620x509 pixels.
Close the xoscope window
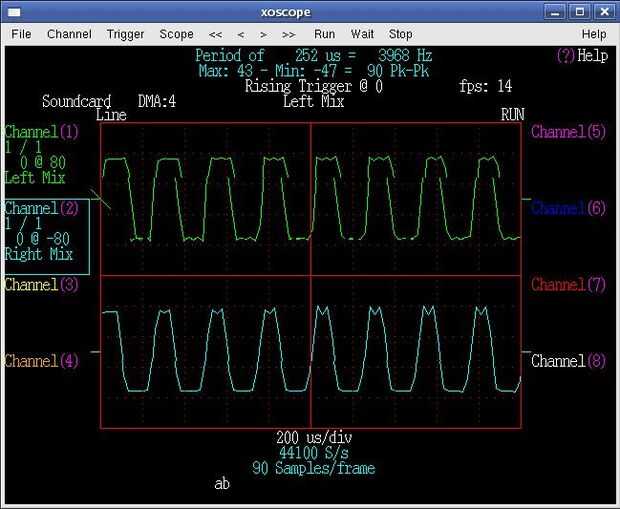coord(604,11)
